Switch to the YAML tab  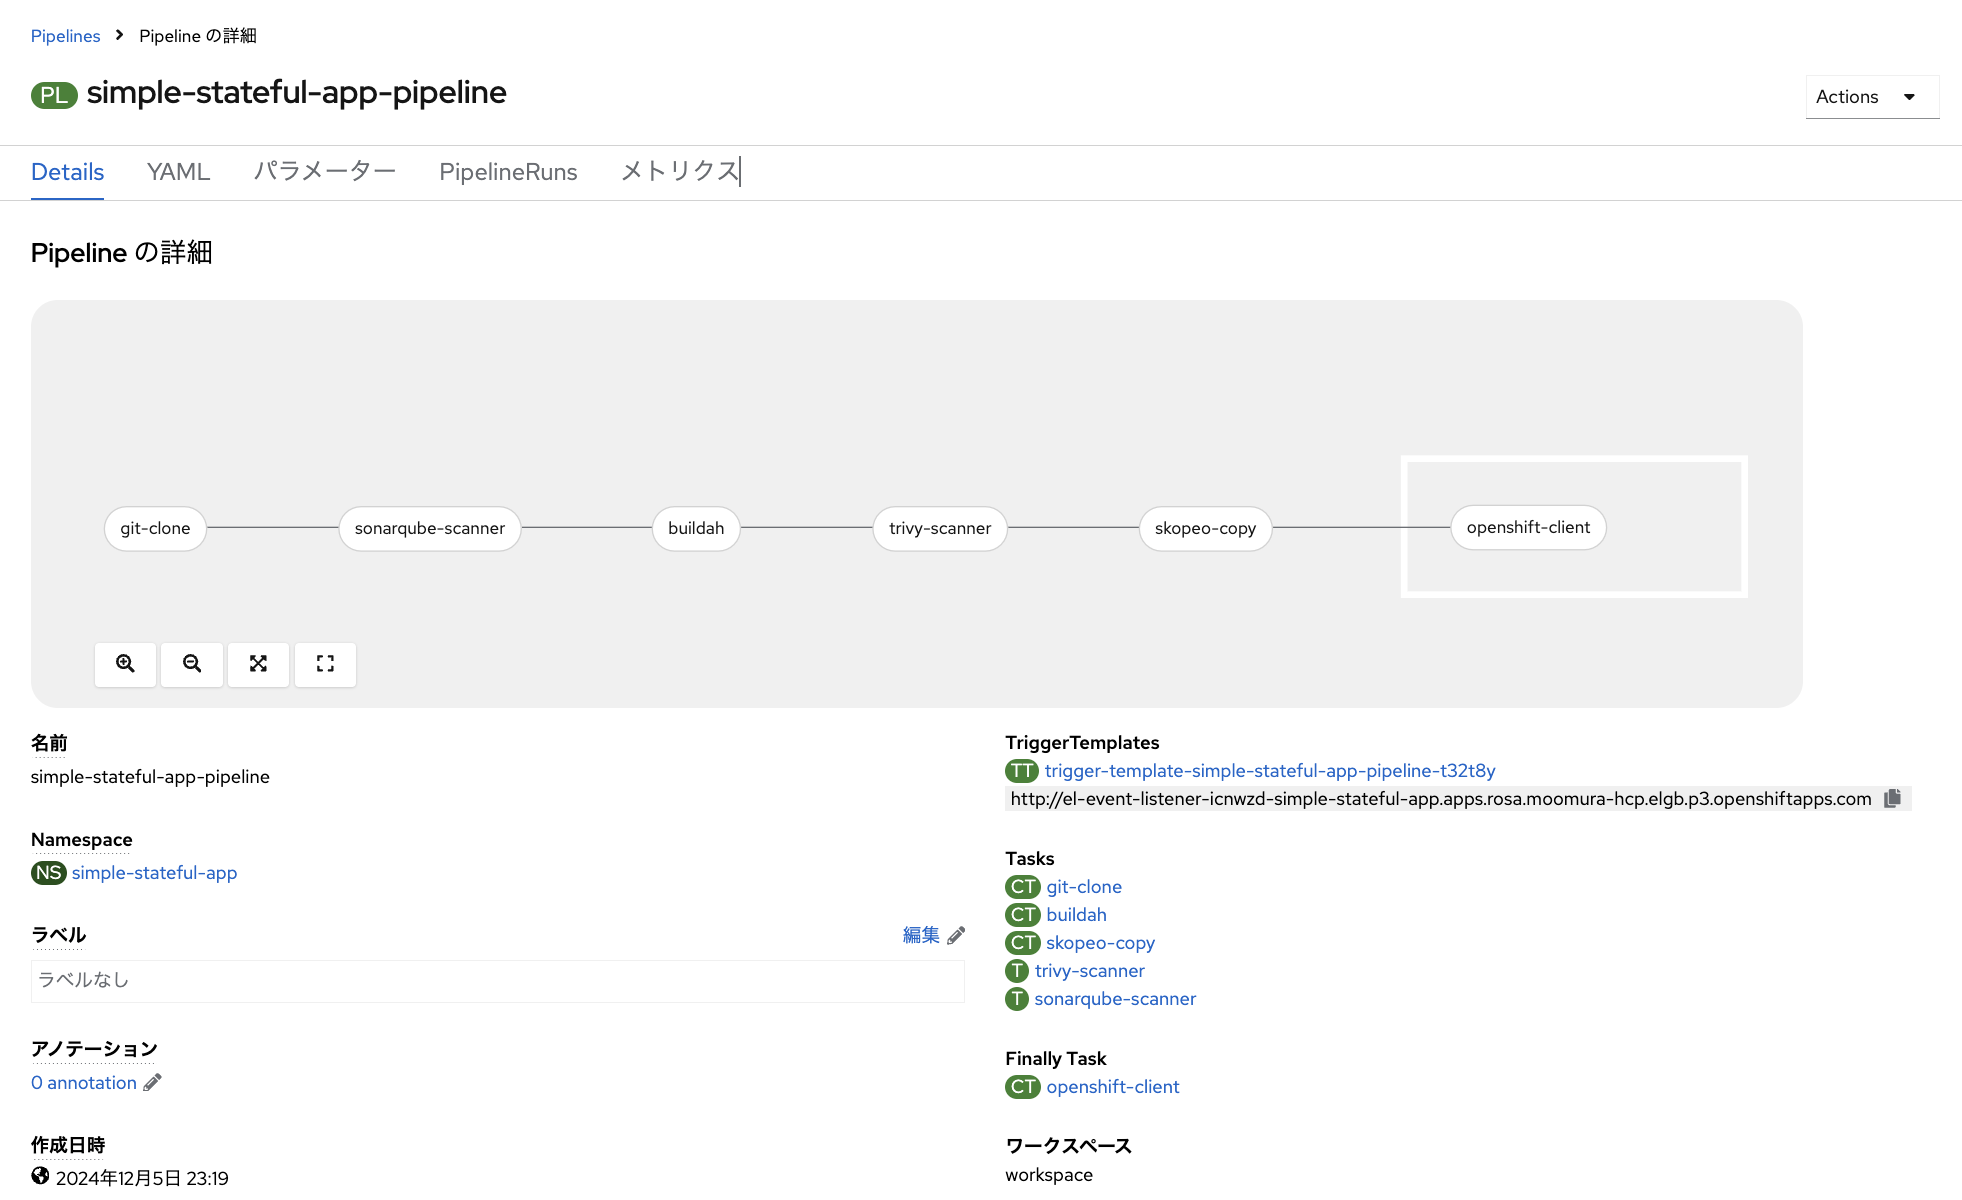click(178, 172)
